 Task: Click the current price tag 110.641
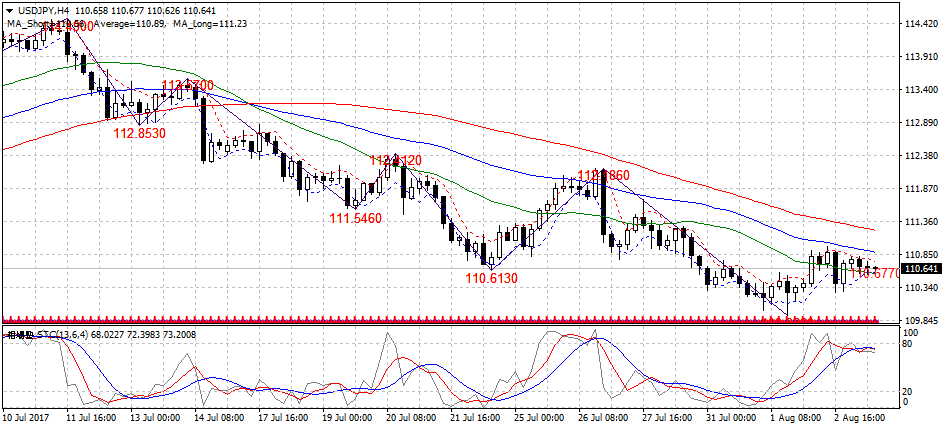coord(919,269)
